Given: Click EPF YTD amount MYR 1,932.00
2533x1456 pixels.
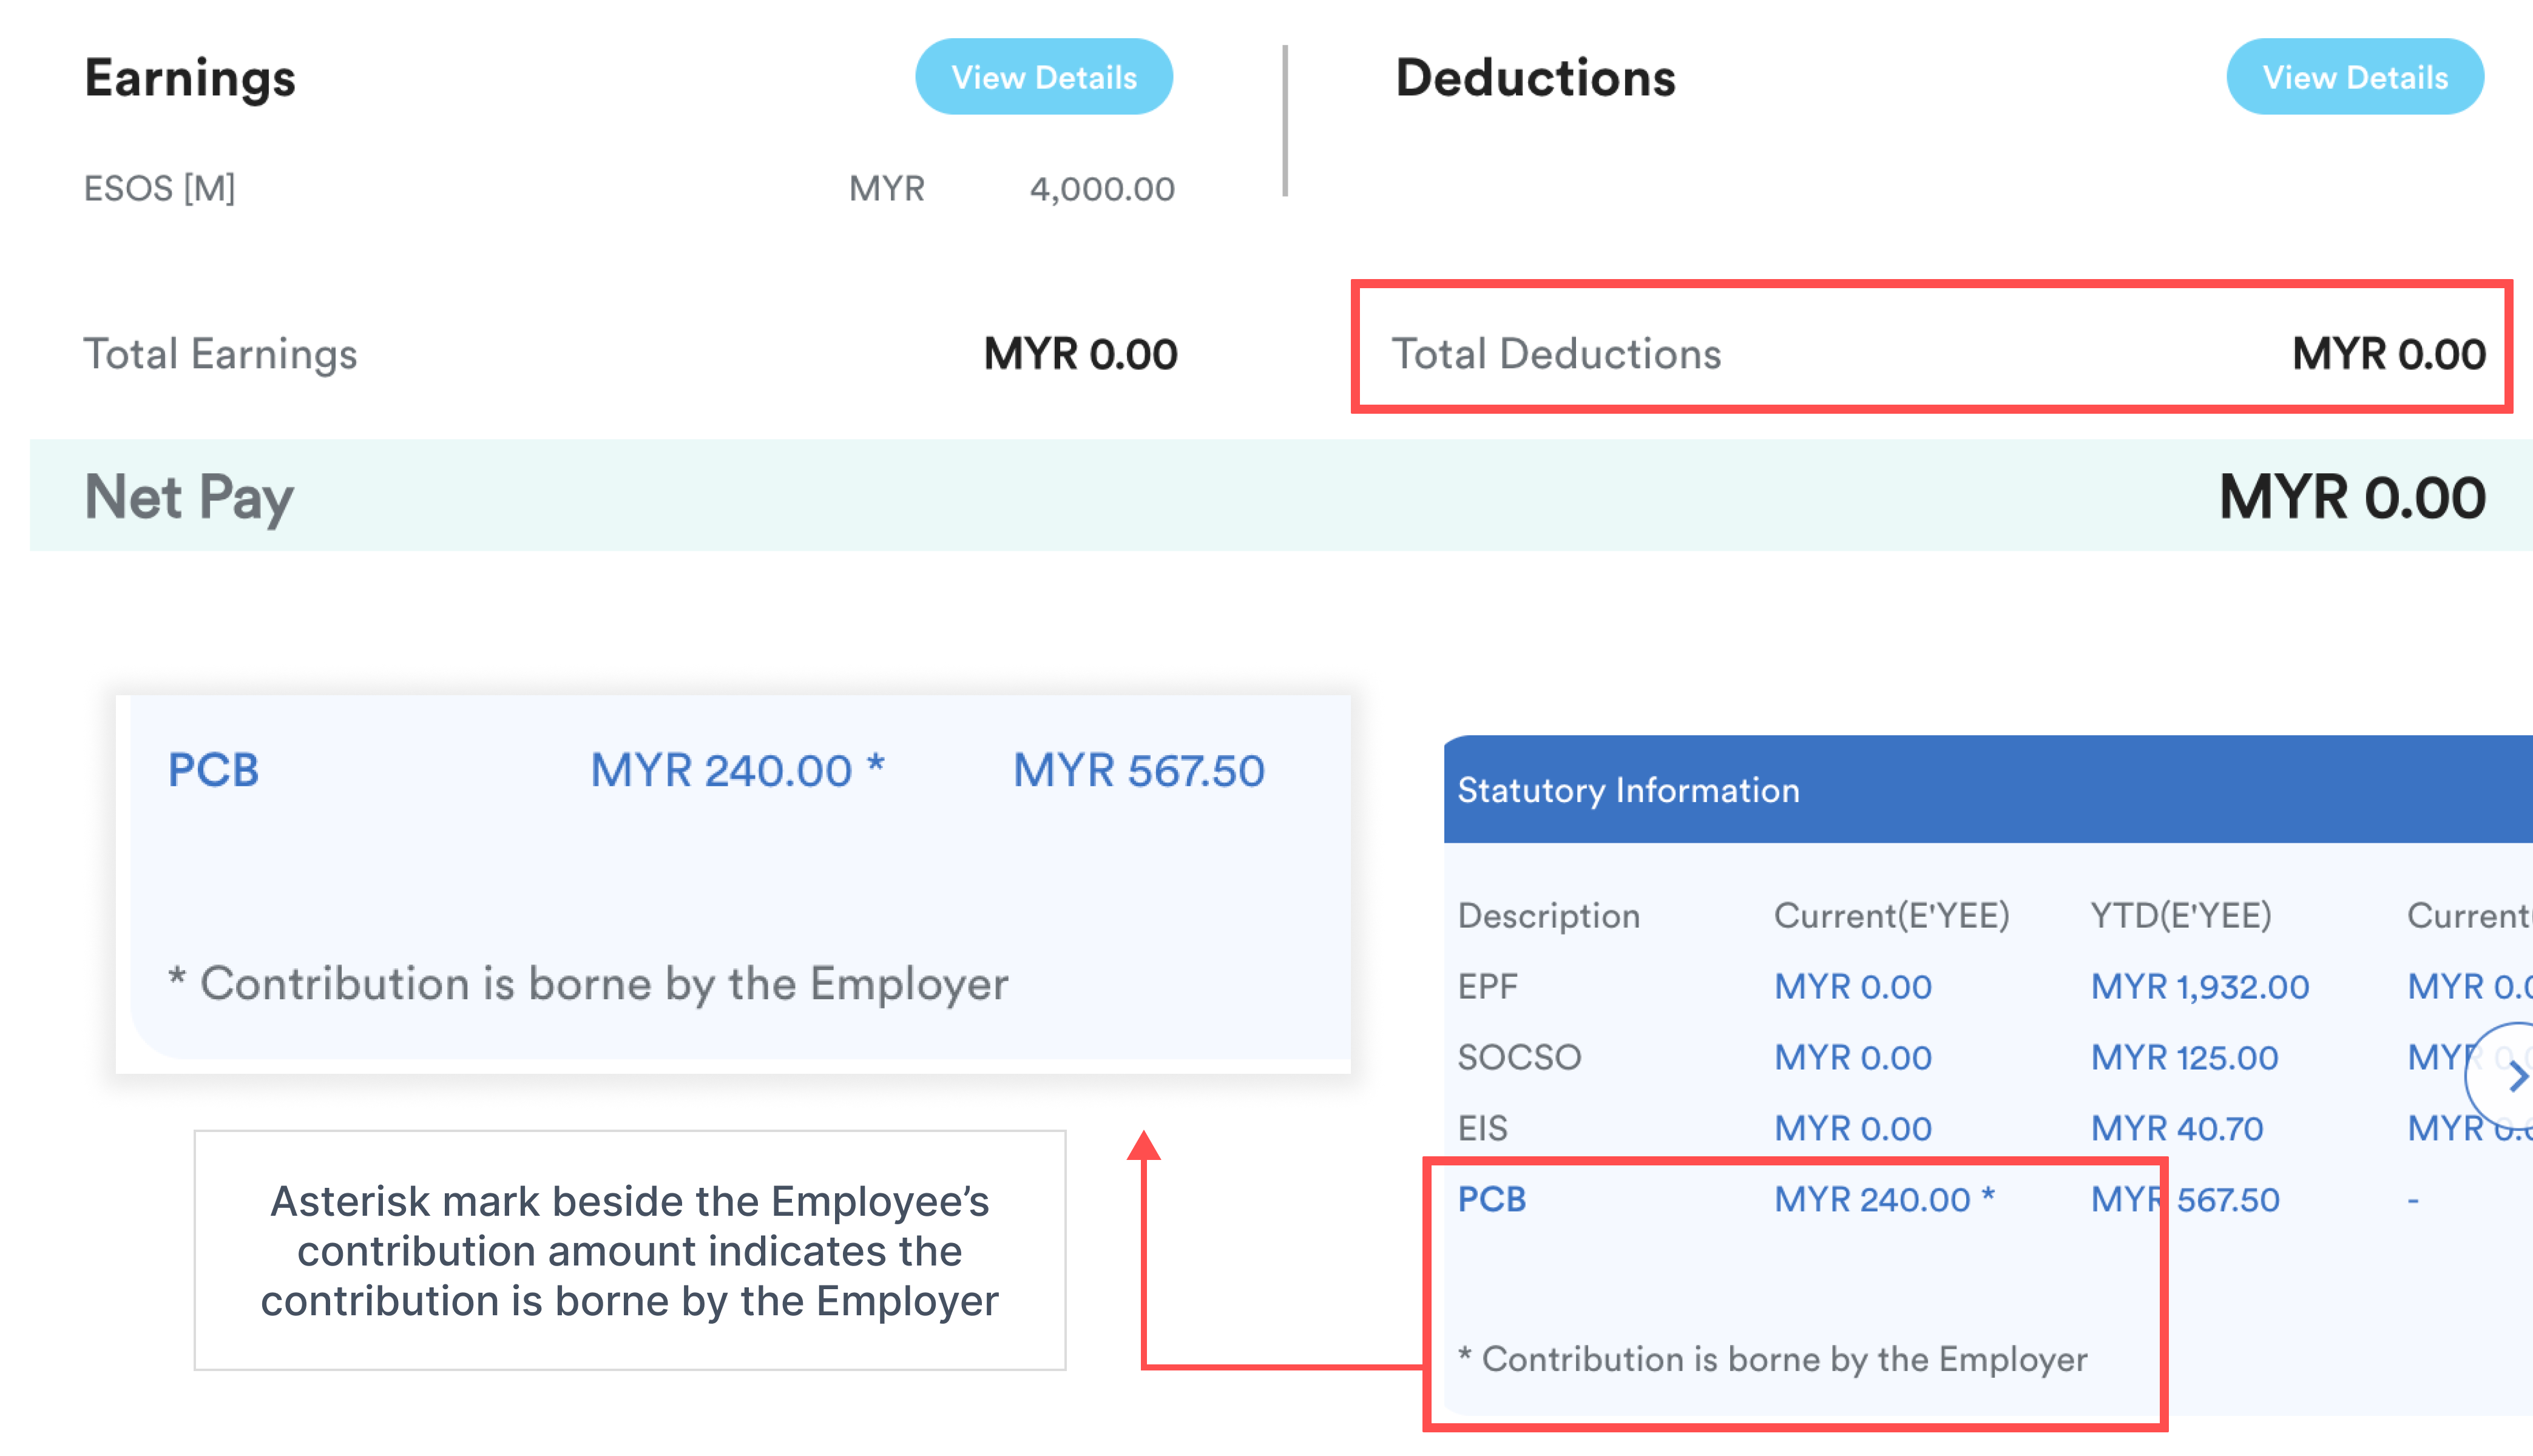Looking at the screenshot, I should click(2199, 987).
